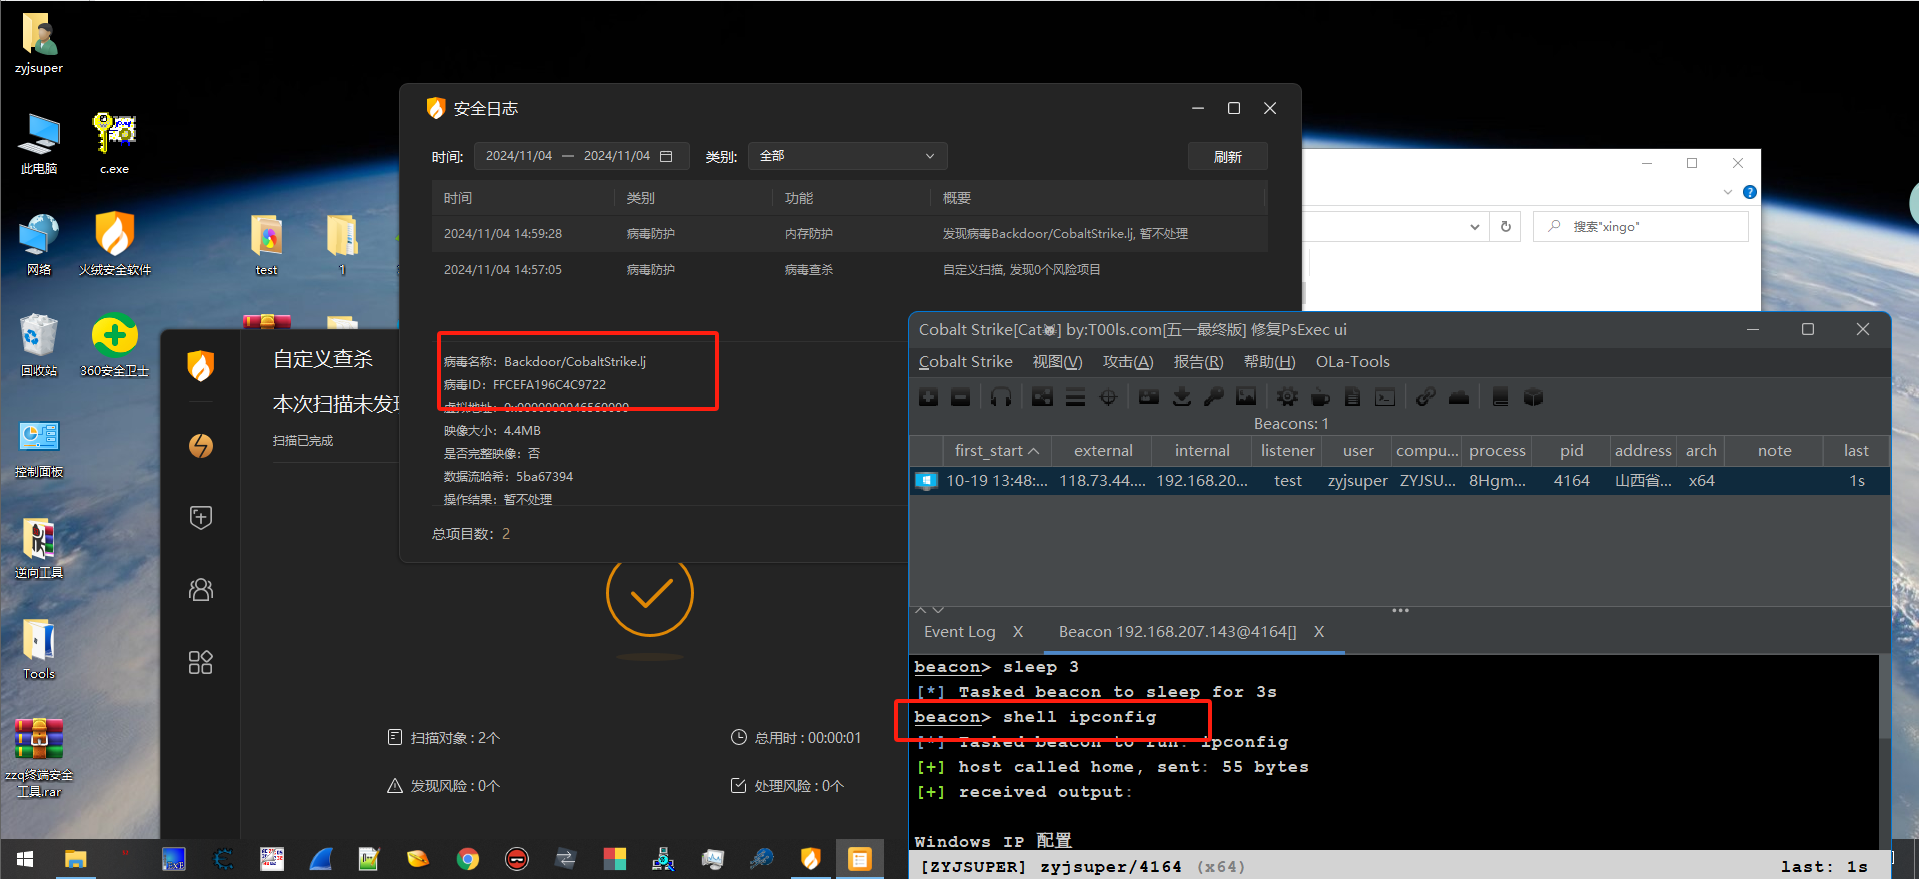Viewport: 1919px width, 879px height.
Task: Click the Huorong shield taskbar icon
Action: coord(810,859)
